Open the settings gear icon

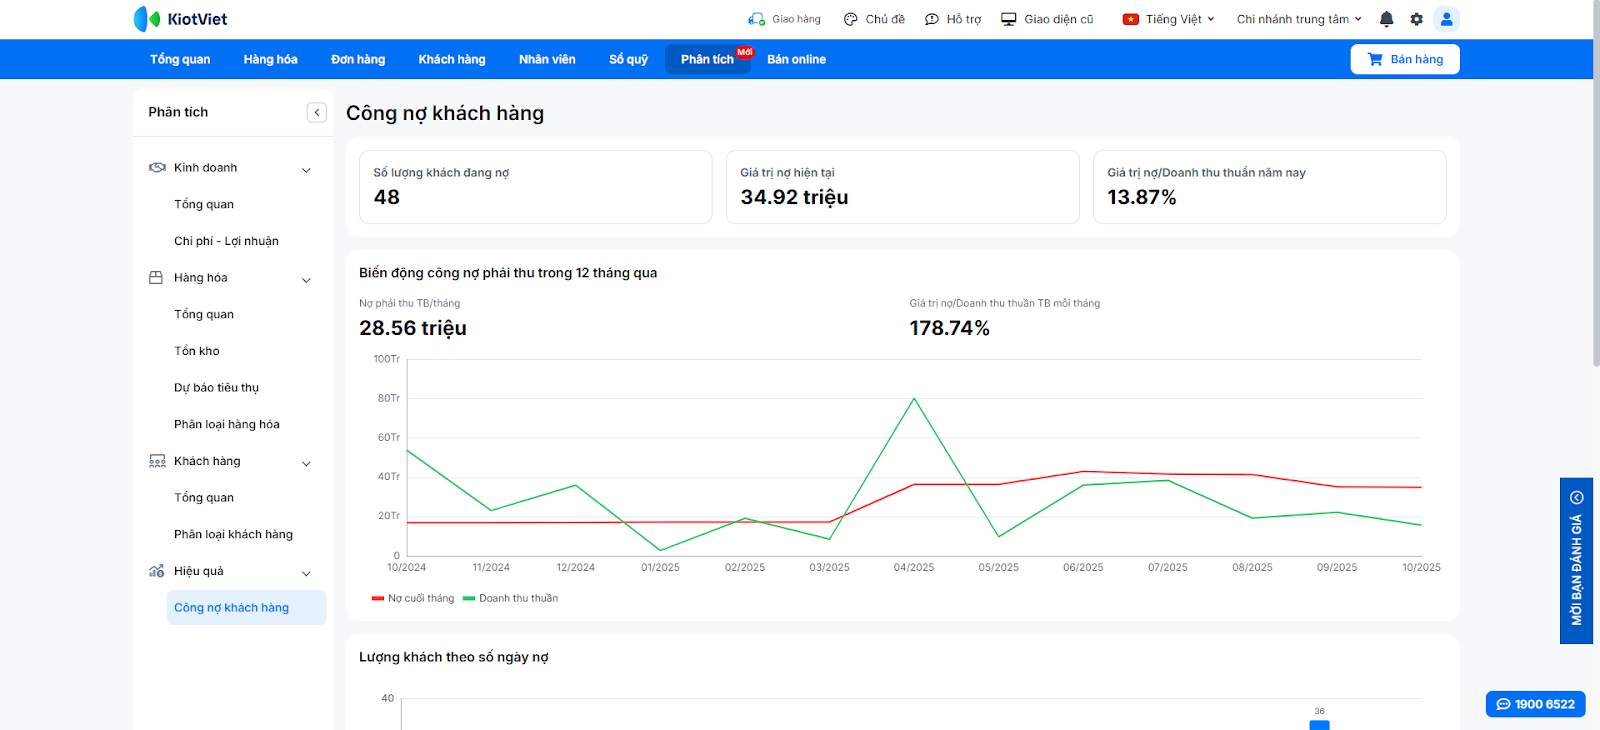tap(1416, 19)
